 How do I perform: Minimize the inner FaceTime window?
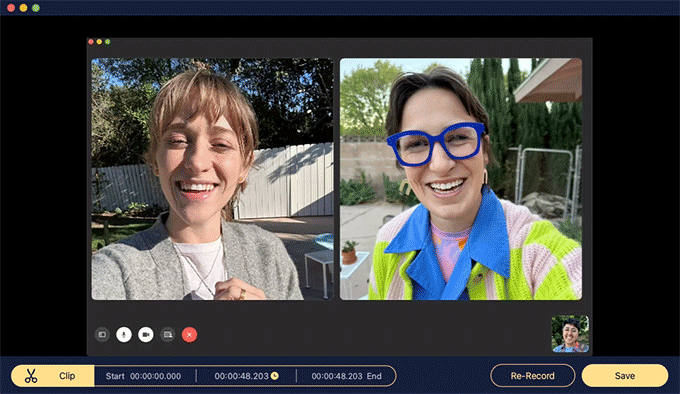(99, 42)
